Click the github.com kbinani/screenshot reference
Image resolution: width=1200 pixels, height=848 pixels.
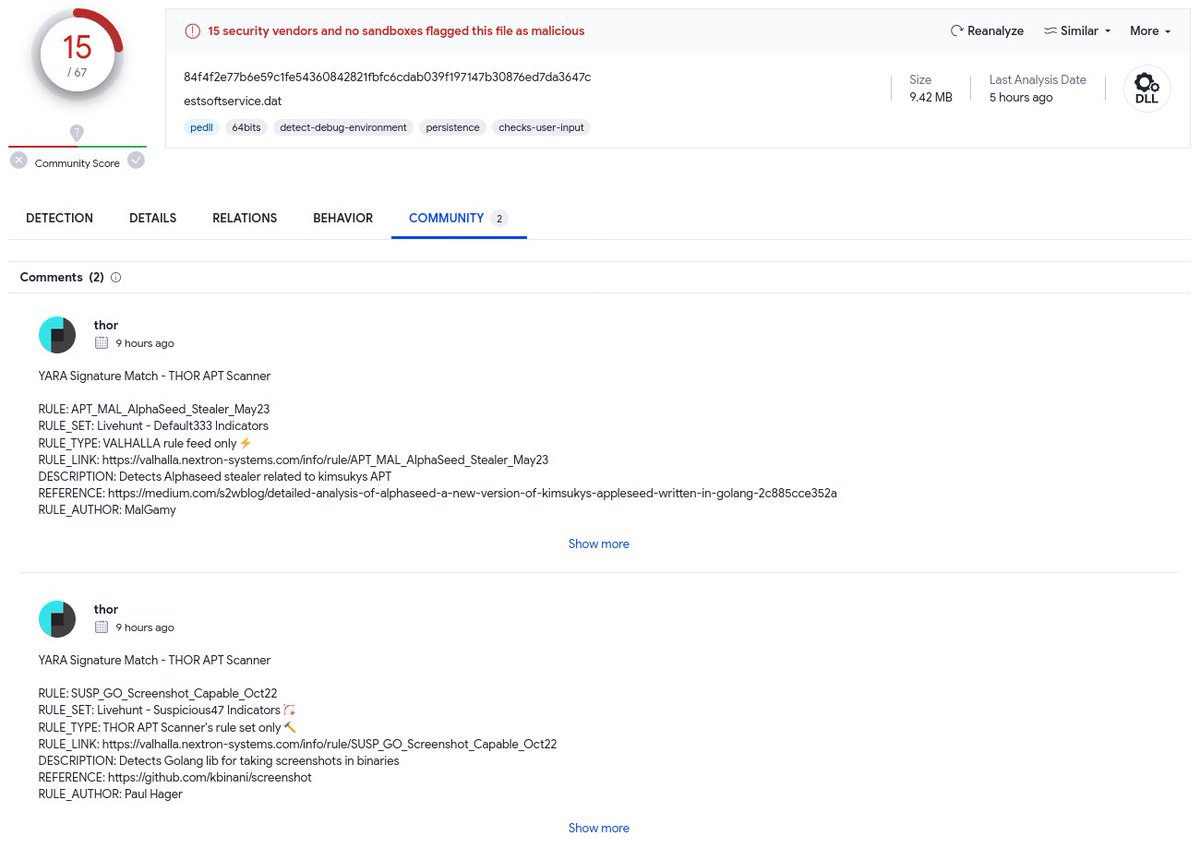click(210, 777)
